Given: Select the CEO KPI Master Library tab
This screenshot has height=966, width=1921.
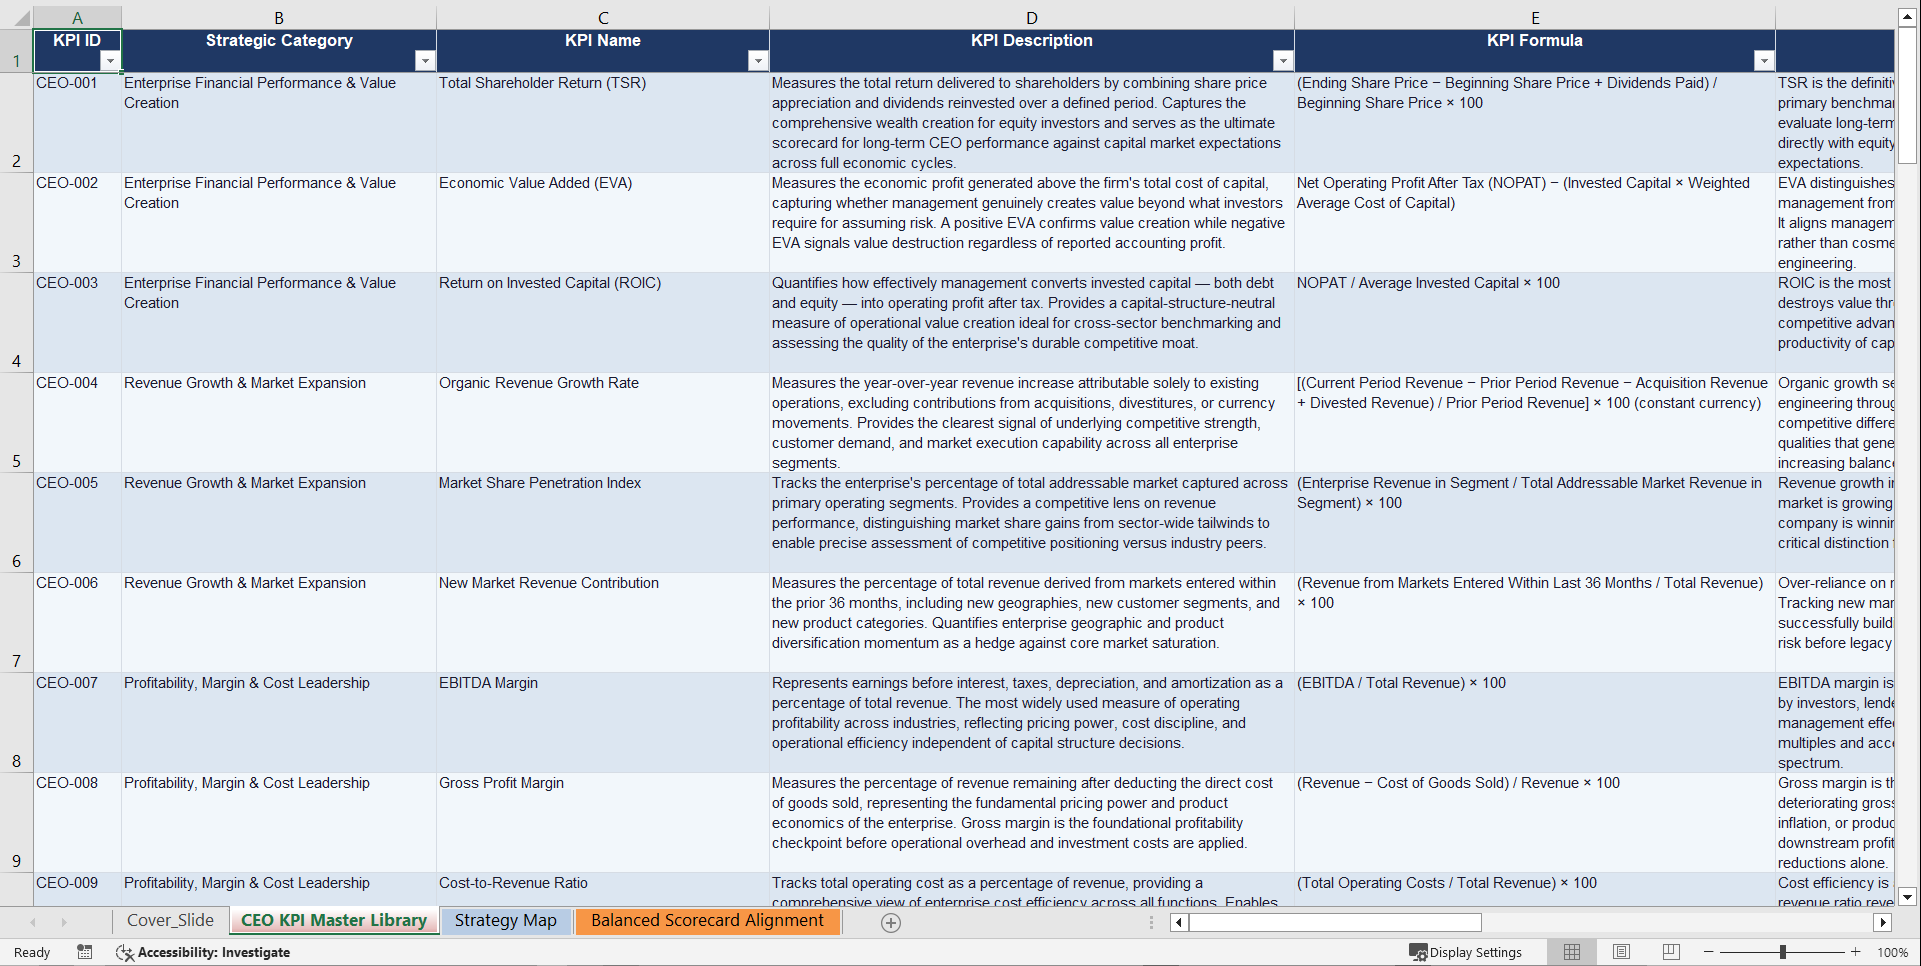Looking at the screenshot, I should click(334, 921).
